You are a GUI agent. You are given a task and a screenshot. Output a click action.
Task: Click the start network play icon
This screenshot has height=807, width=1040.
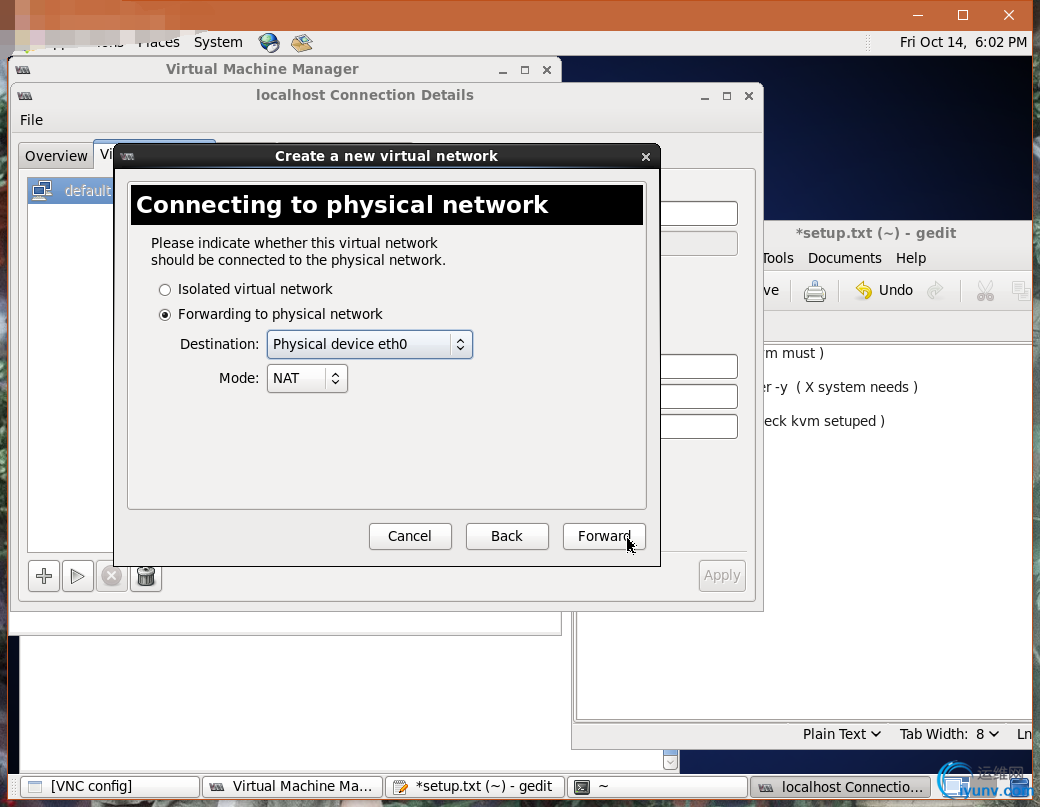(78, 576)
